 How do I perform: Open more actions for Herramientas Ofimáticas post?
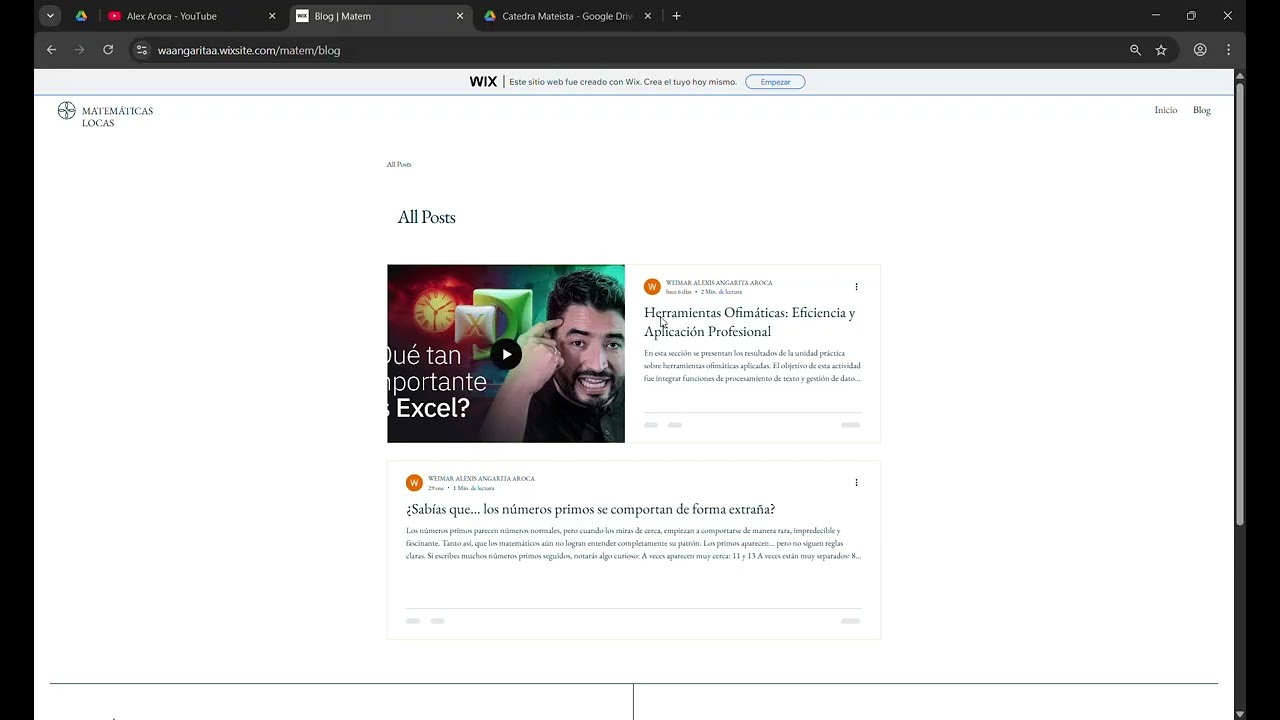pyautogui.click(x=856, y=287)
